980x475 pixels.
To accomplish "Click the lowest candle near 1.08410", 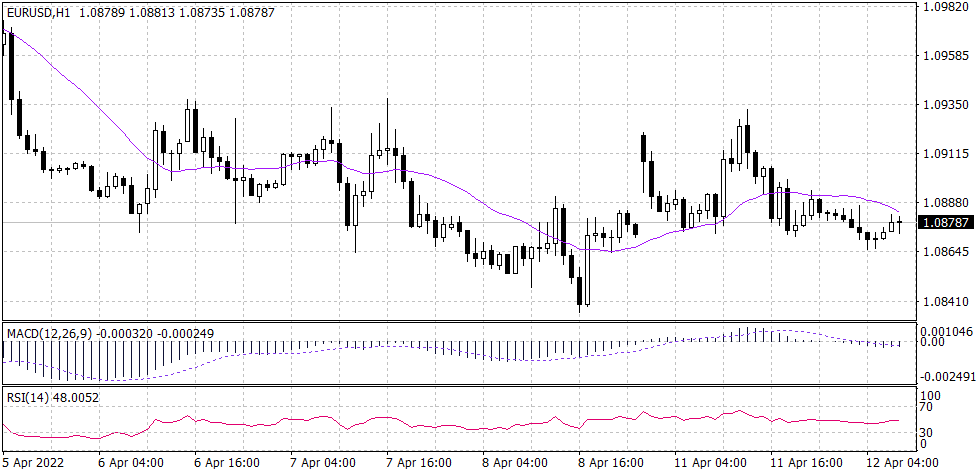I will coord(579,292).
